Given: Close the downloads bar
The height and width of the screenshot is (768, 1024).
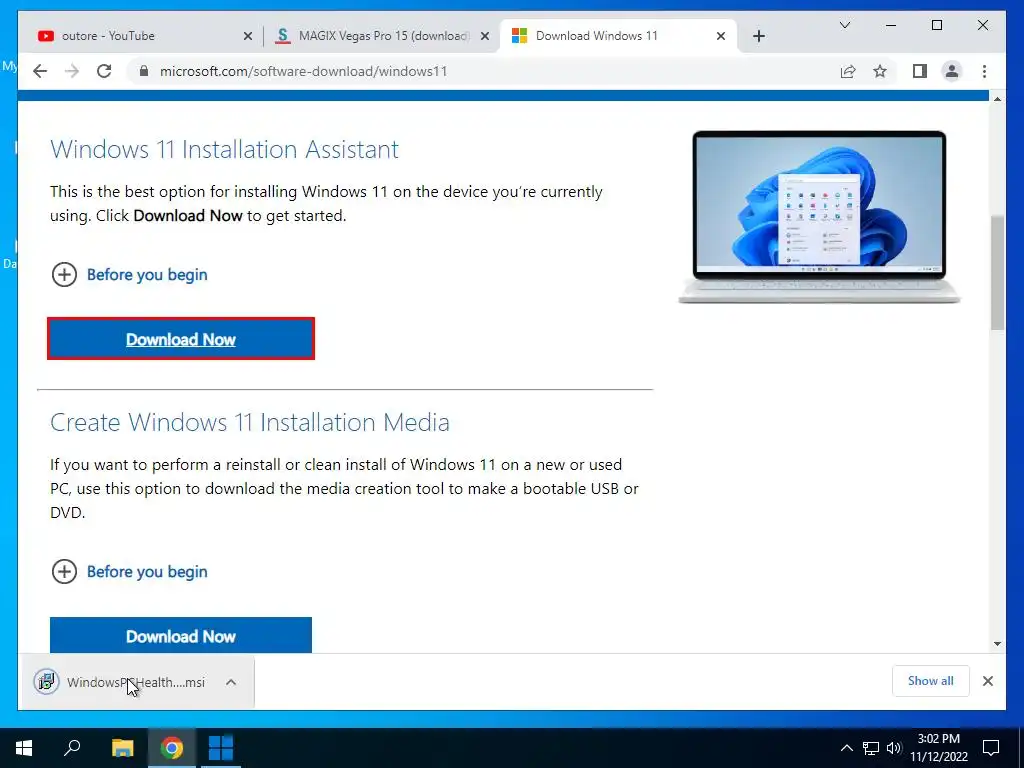Looking at the screenshot, I should click(987, 681).
